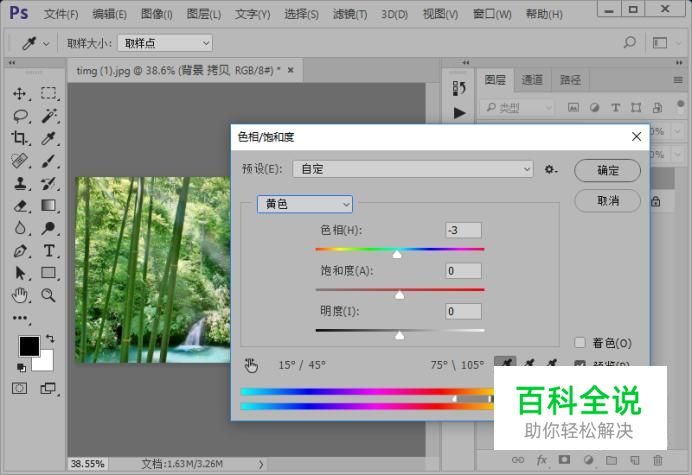Open the History panel icon
This screenshot has height=475, width=692.
pyautogui.click(x=459, y=88)
